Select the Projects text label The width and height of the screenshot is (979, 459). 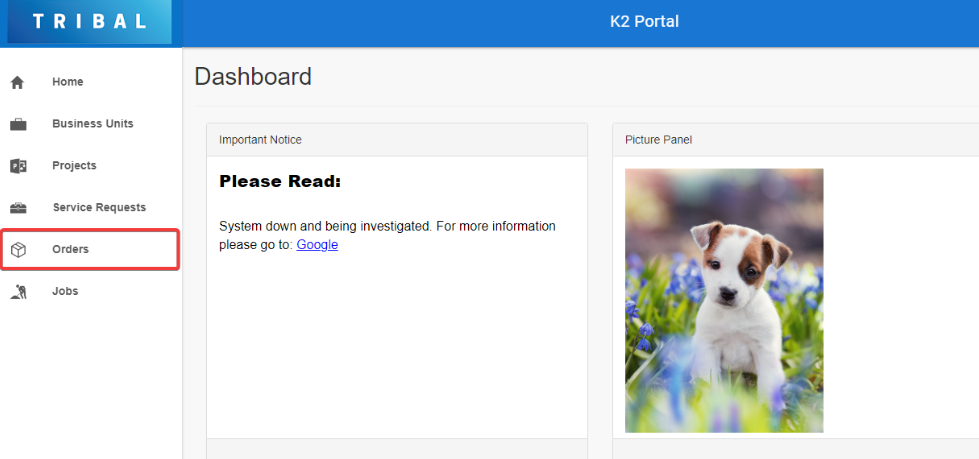(x=74, y=166)
